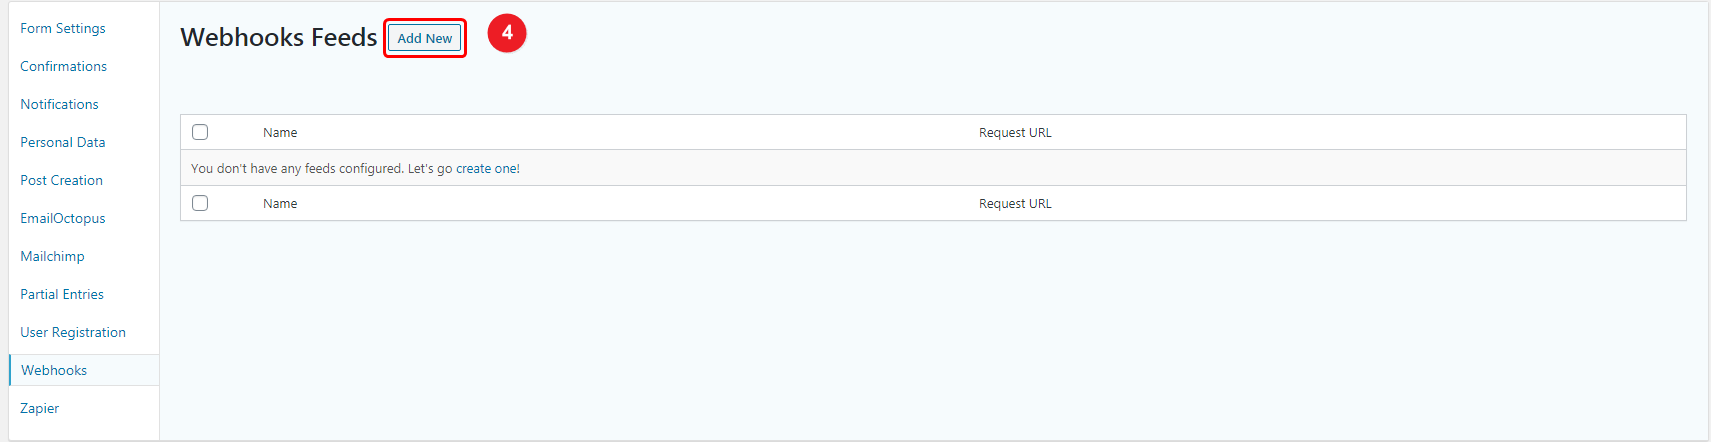Select the Mailchimp tab
The height and width of the screenshot is (442, 1711).
53,256
